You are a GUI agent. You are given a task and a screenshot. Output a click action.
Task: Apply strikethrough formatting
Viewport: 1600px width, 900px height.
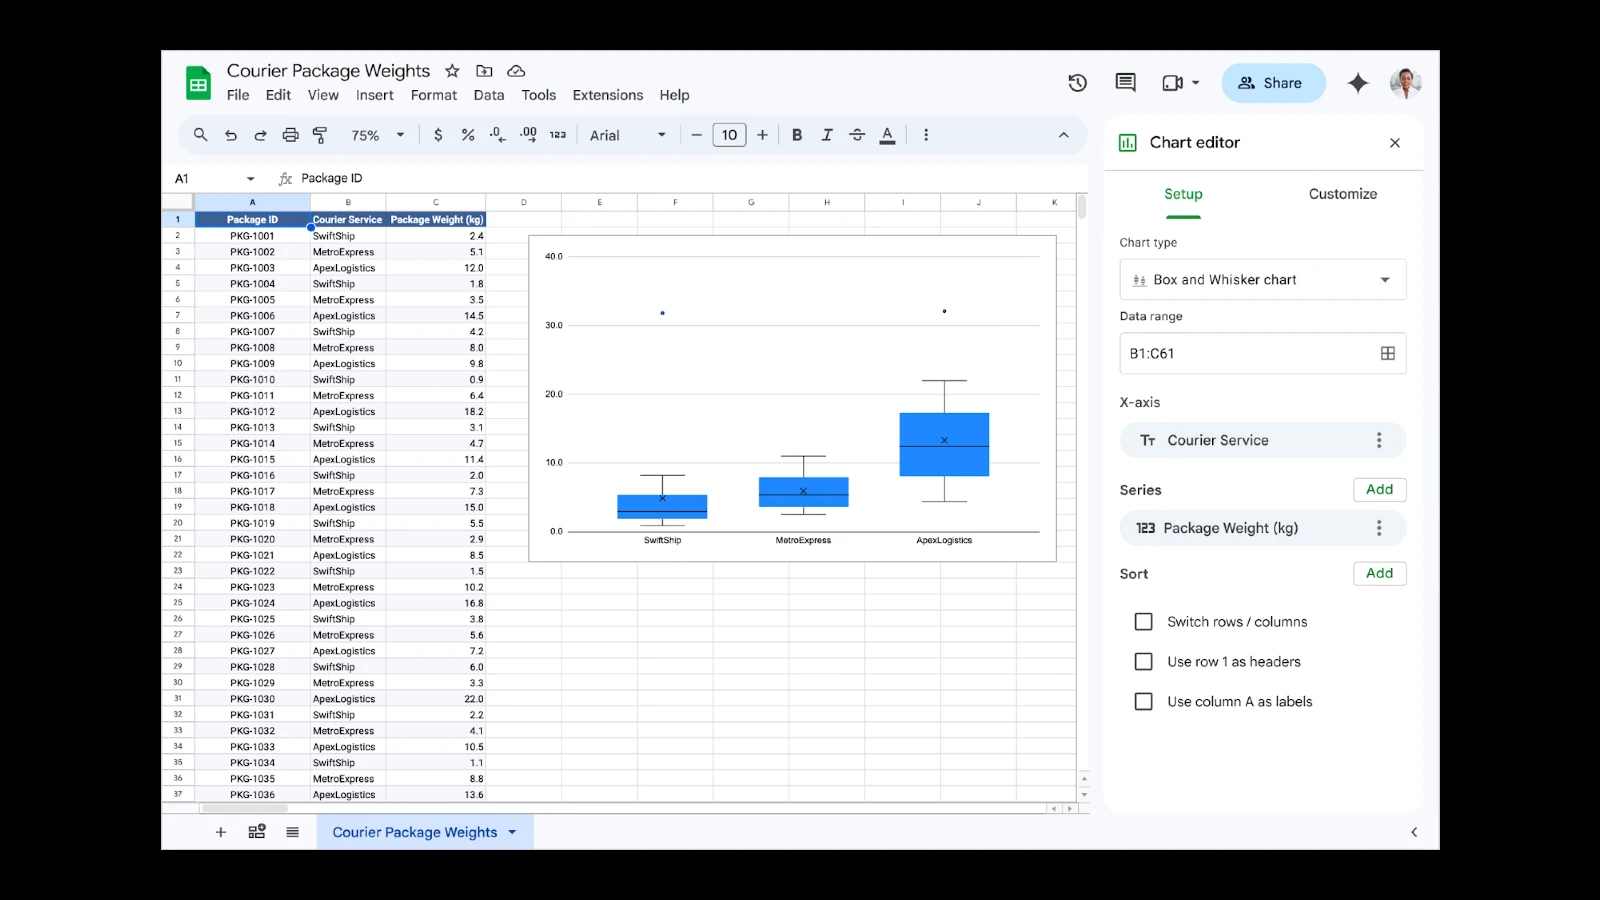point(857,135)
